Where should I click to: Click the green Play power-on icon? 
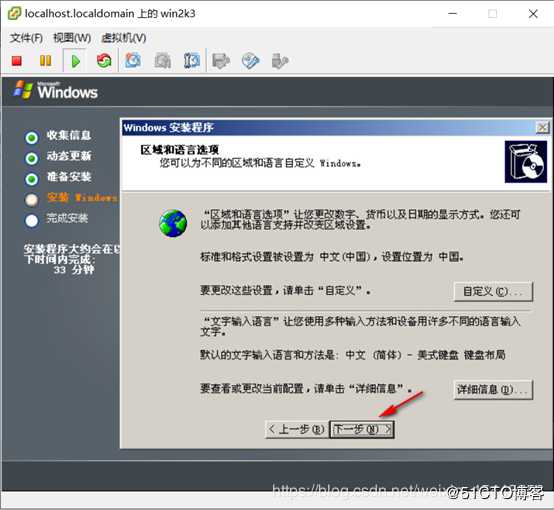coord(75,61)
